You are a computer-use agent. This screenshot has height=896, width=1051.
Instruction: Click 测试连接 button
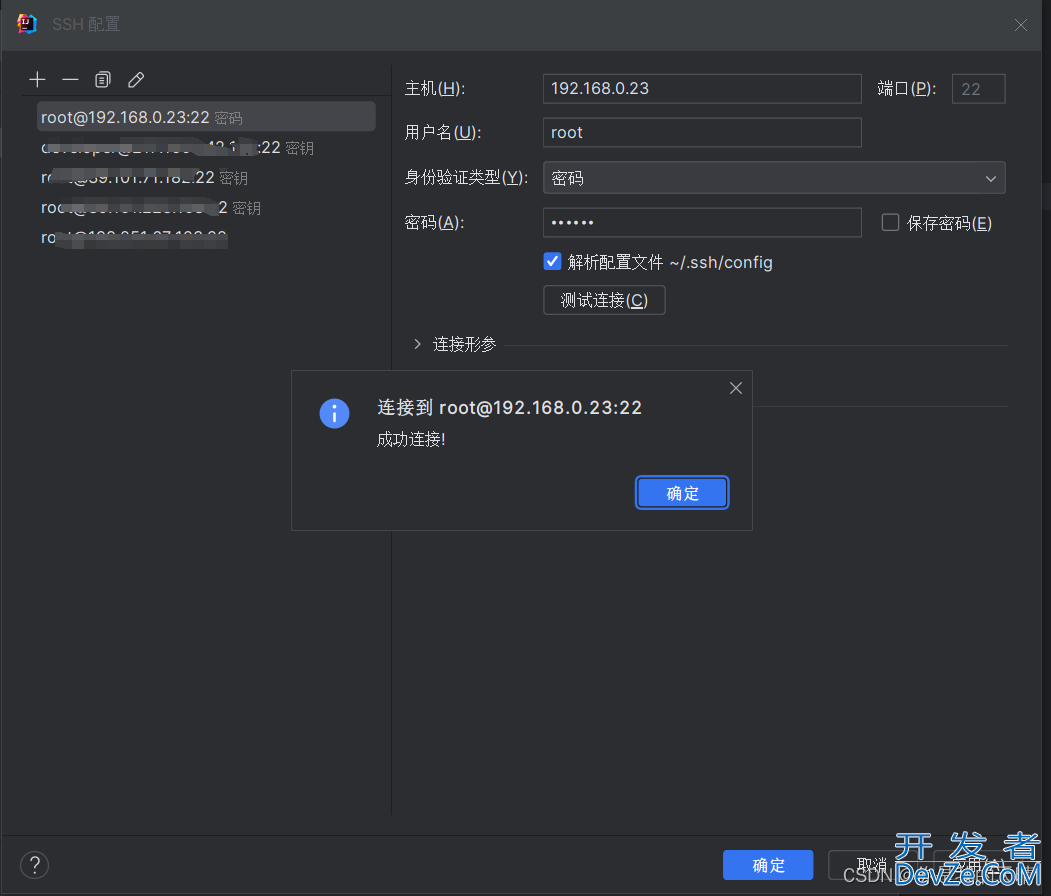[x=604, y=300]
